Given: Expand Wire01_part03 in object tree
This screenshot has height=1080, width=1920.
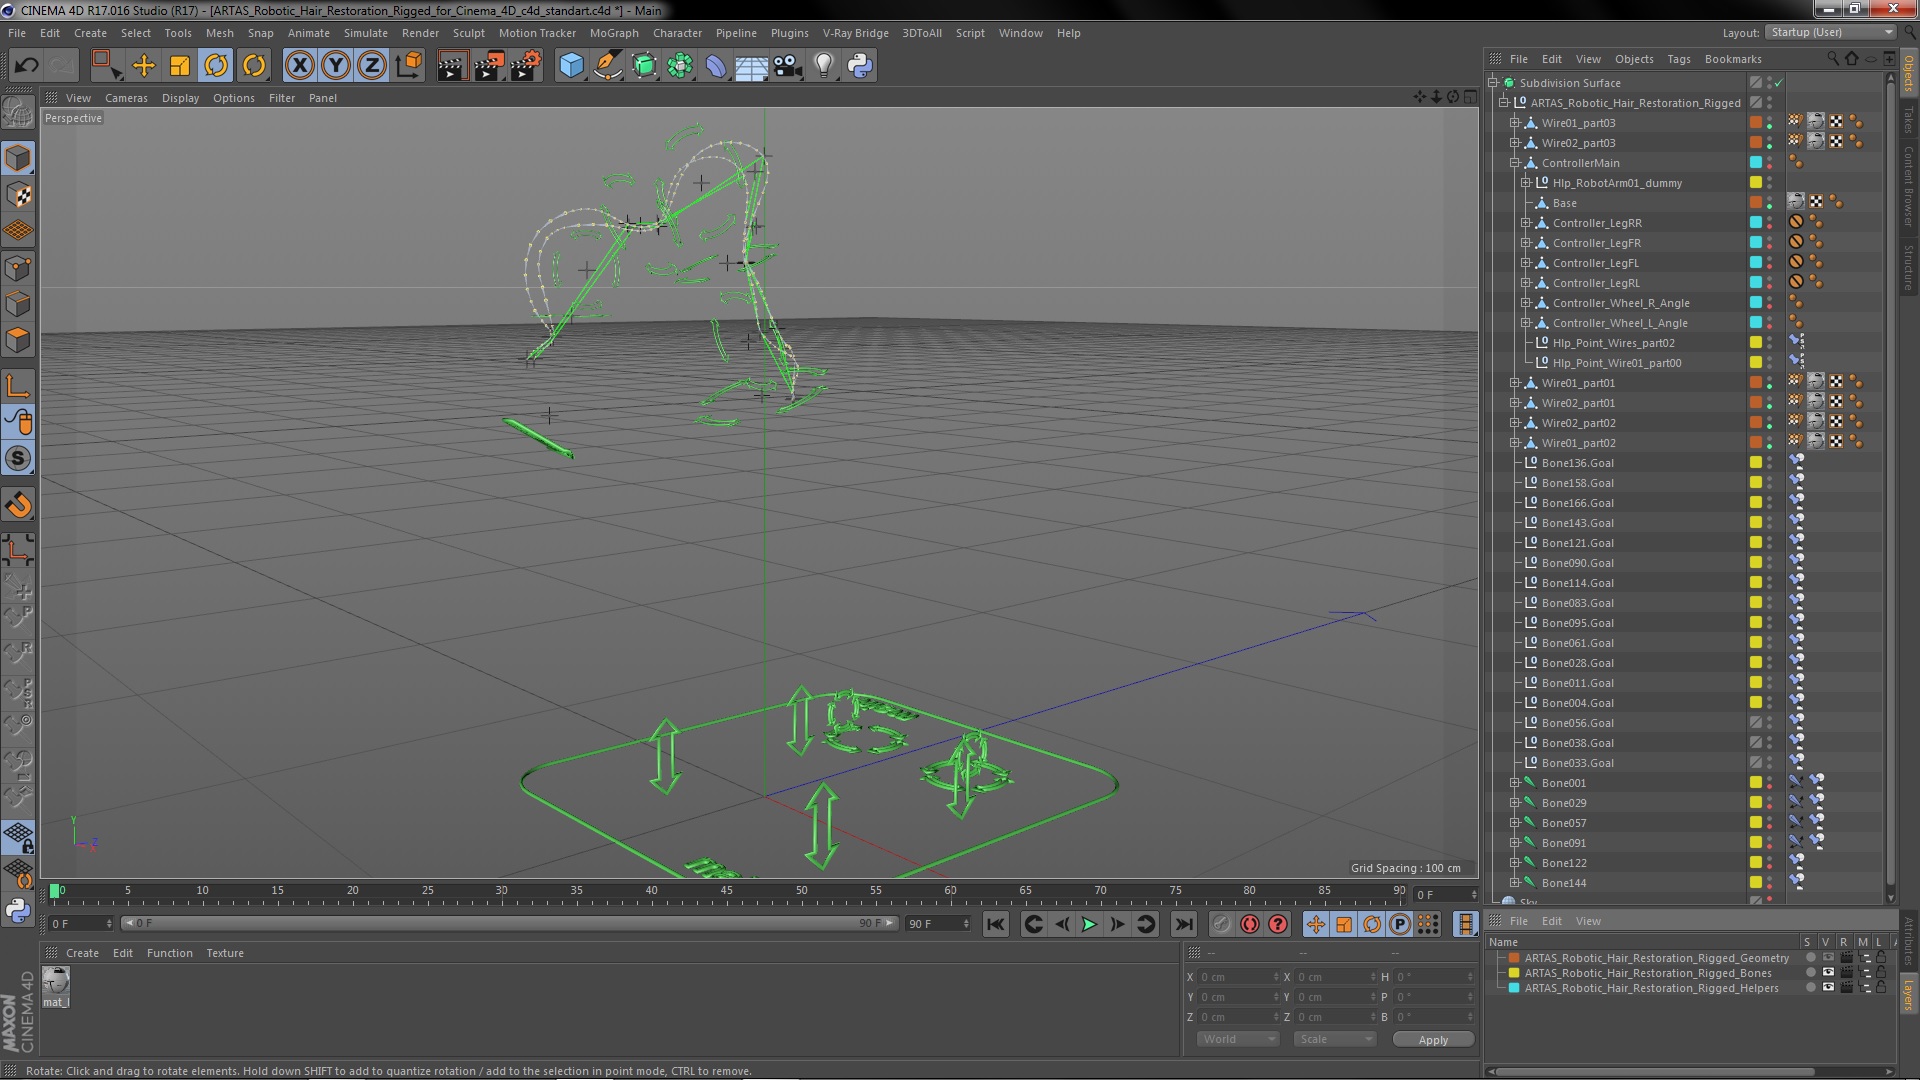Looking at the screenshot, I should pyautogui.click(x=1515, y=123).
